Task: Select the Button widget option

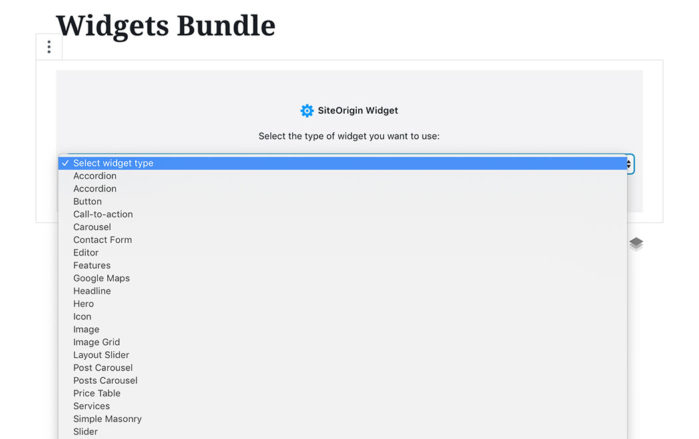Action: coord(87,201)
